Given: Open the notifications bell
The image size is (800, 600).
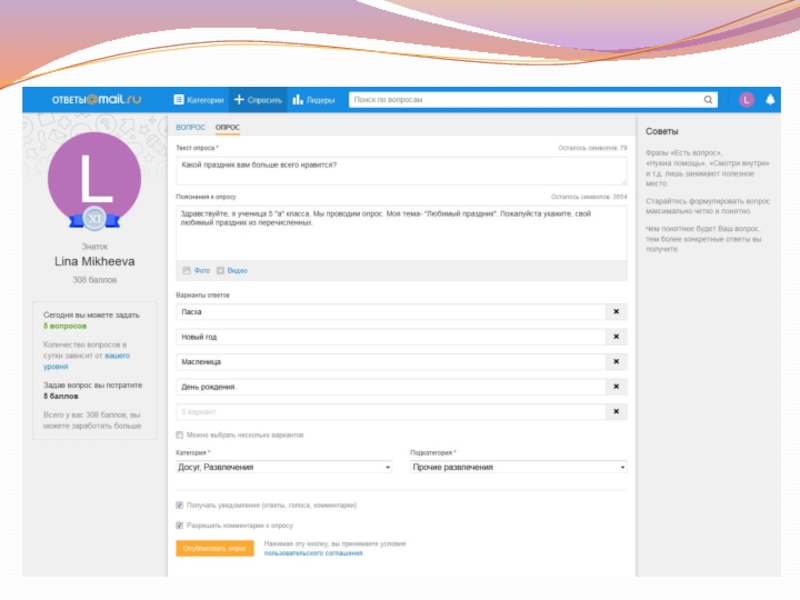Looking at the screenshot, I should (770, 100).
